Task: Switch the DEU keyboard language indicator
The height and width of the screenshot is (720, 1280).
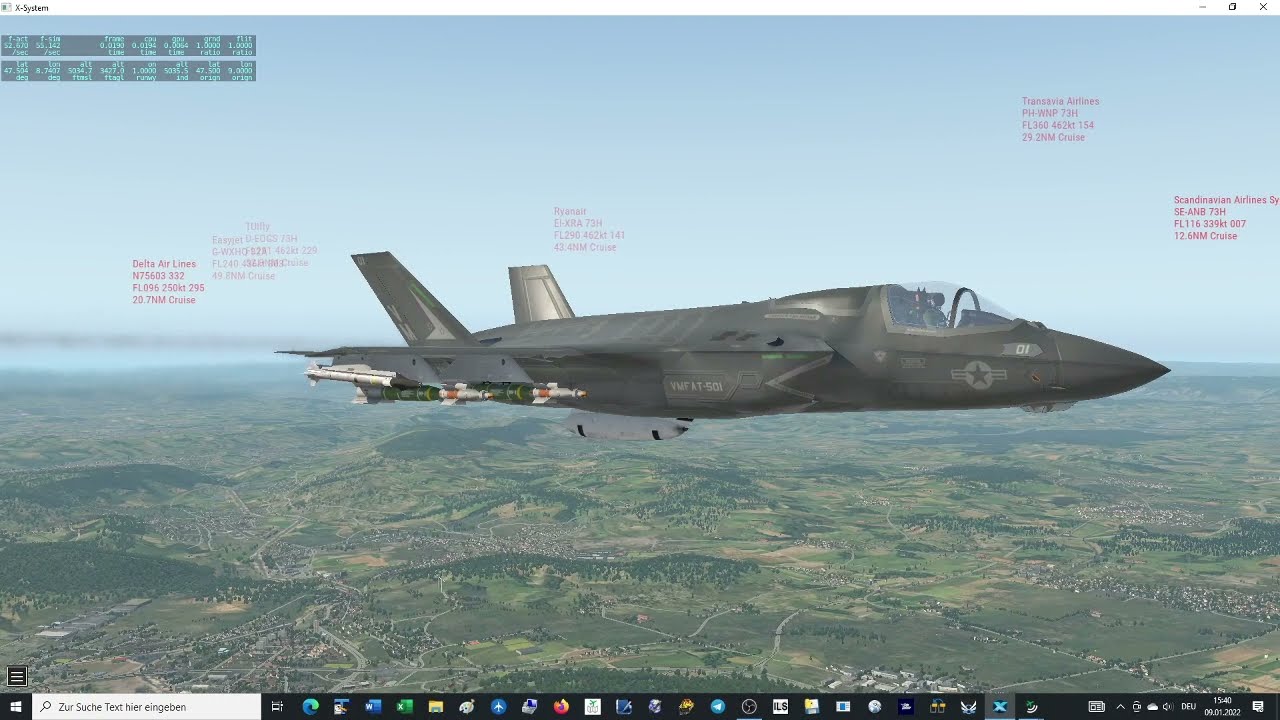Action: [x=1188, y=706]
